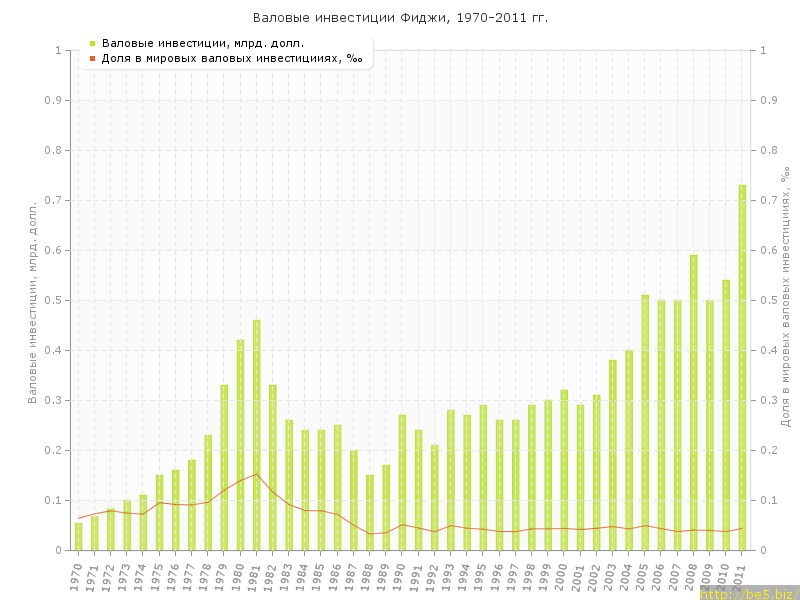Select the bar for year 2000
Image resolution: width=800 pixels, height=600 pixels.
564,470
